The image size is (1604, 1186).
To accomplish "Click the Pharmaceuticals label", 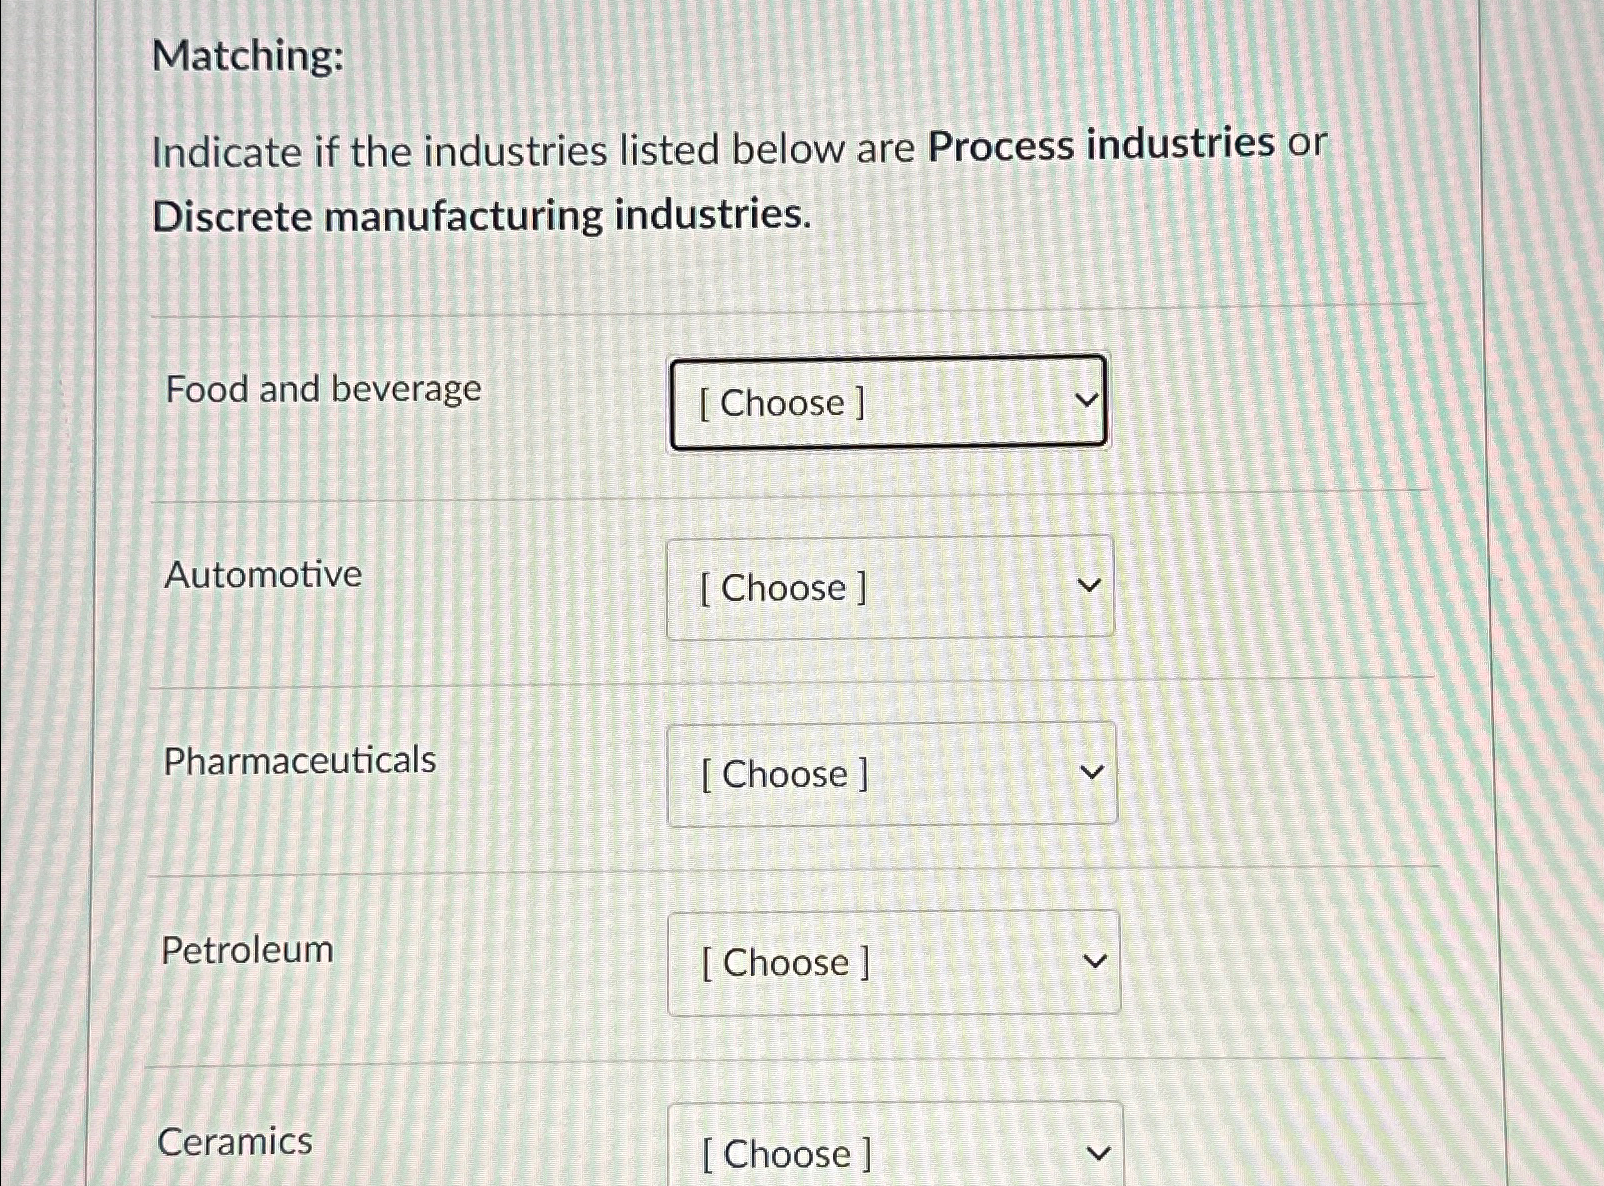I will 299,761.
